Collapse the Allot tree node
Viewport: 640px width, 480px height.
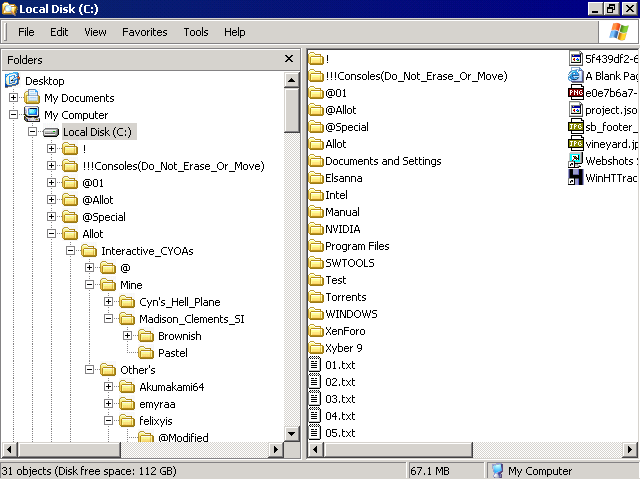pyautogui.click(x=51, y=233)
